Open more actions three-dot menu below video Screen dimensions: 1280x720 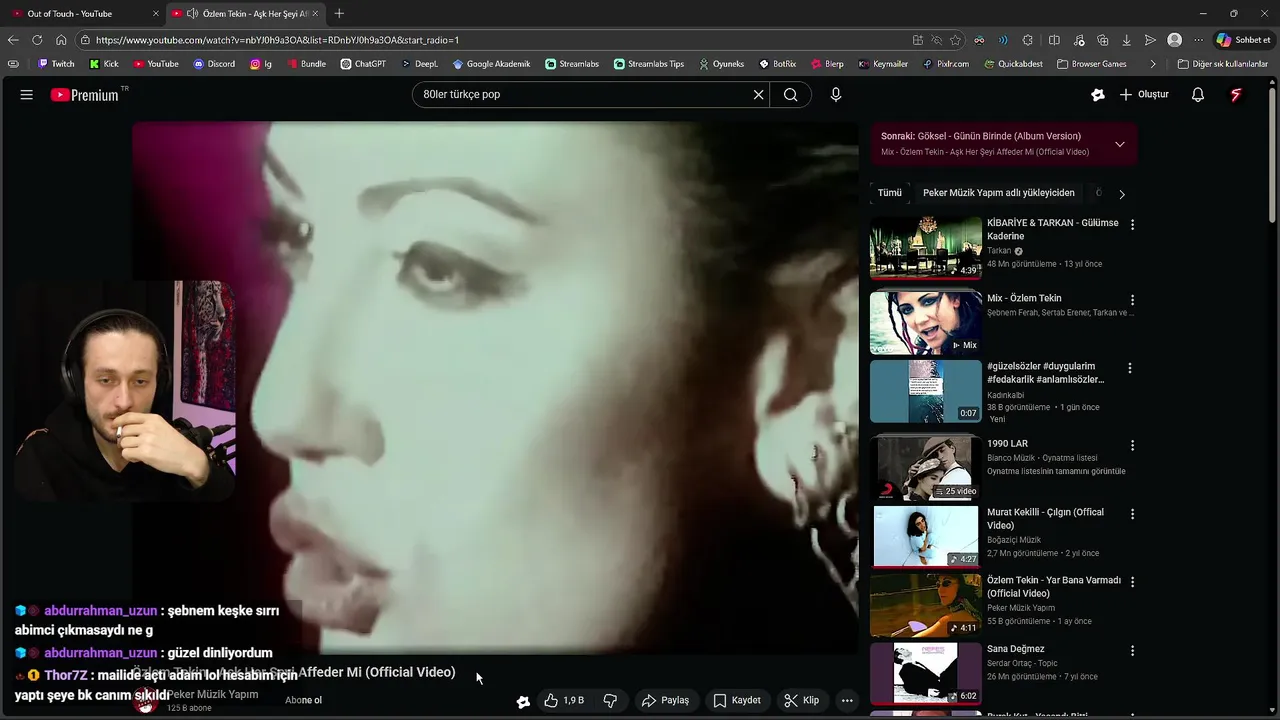[x=847, y=701]
